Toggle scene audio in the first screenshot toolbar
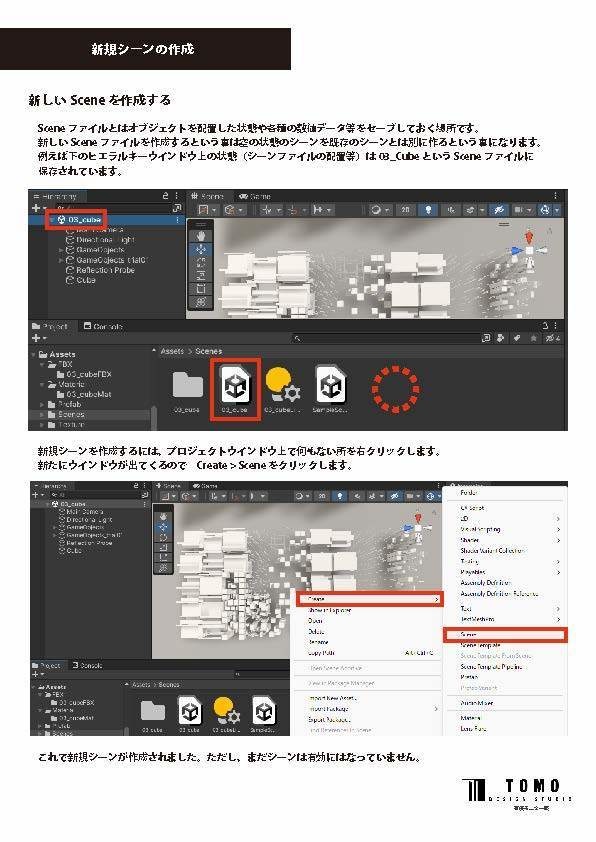This screenshot has width=596, height=842. pyautogui.click(x=451, y=209)
